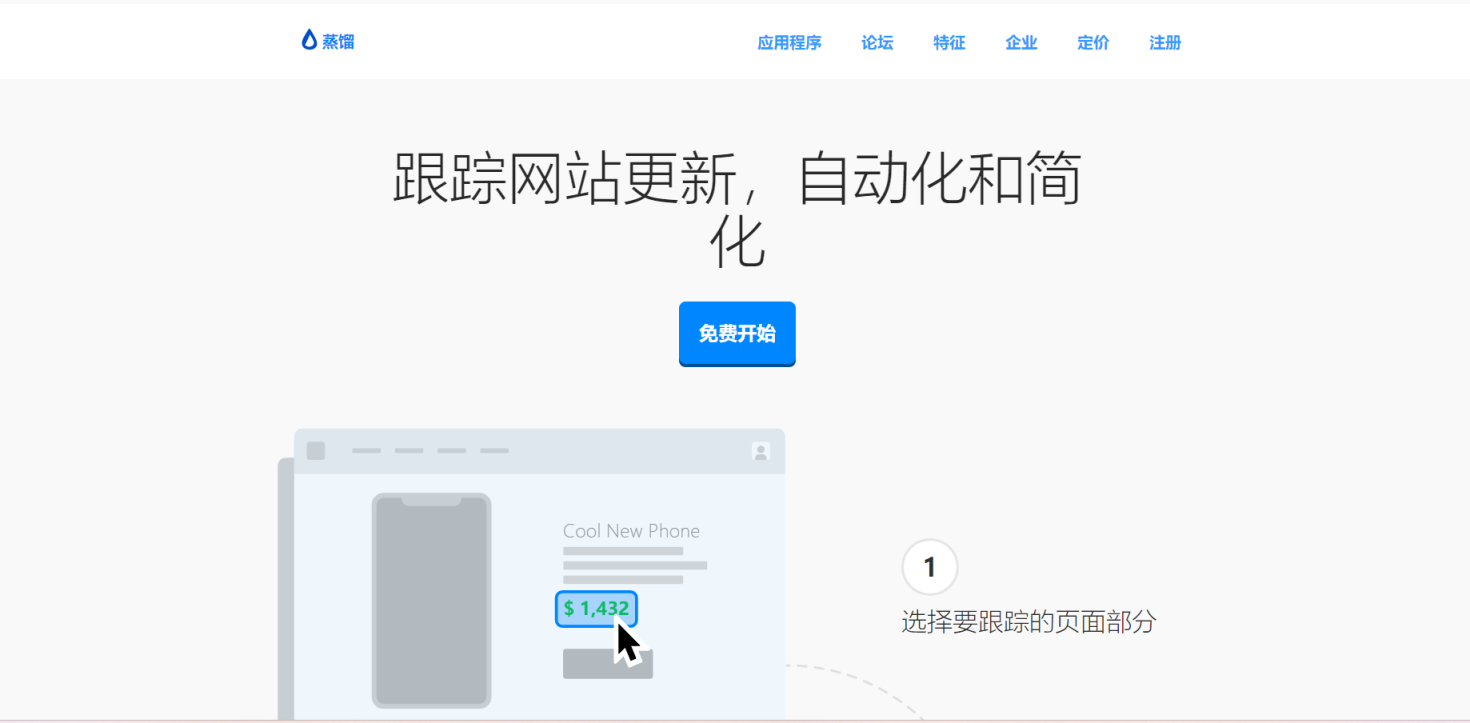Image resolution: width=1470 pixels, height=723 pixels.
Task: Click the user avatar icon in the browser mockup
Action: pos(760,450)
